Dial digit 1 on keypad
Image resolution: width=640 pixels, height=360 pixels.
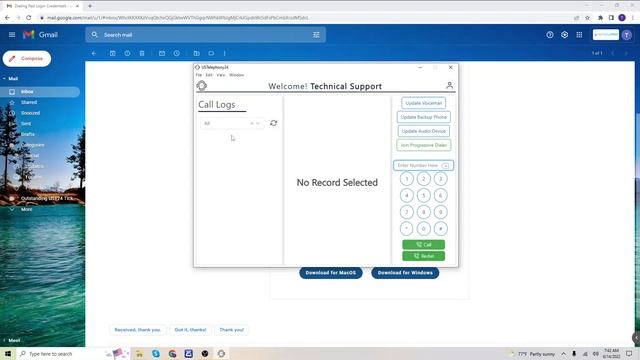tap(407, 179)
